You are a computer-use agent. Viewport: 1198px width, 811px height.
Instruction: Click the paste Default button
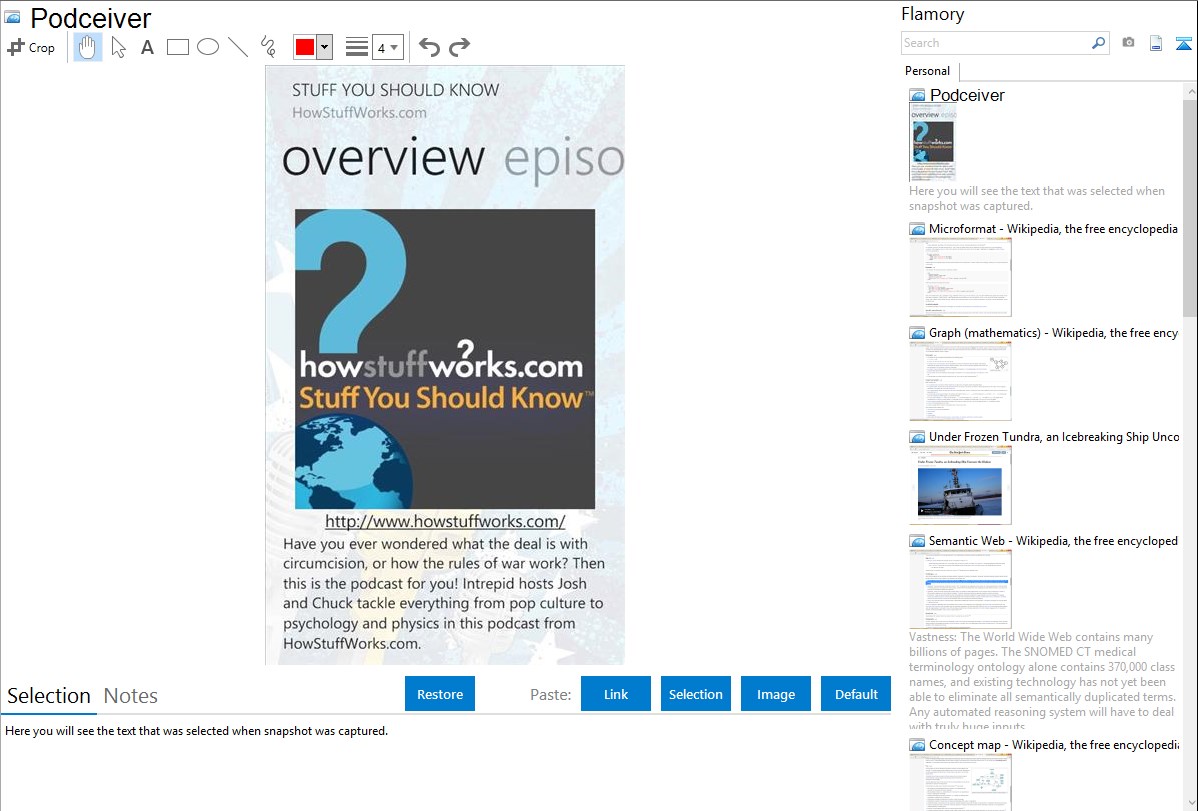tap(856, 694)
